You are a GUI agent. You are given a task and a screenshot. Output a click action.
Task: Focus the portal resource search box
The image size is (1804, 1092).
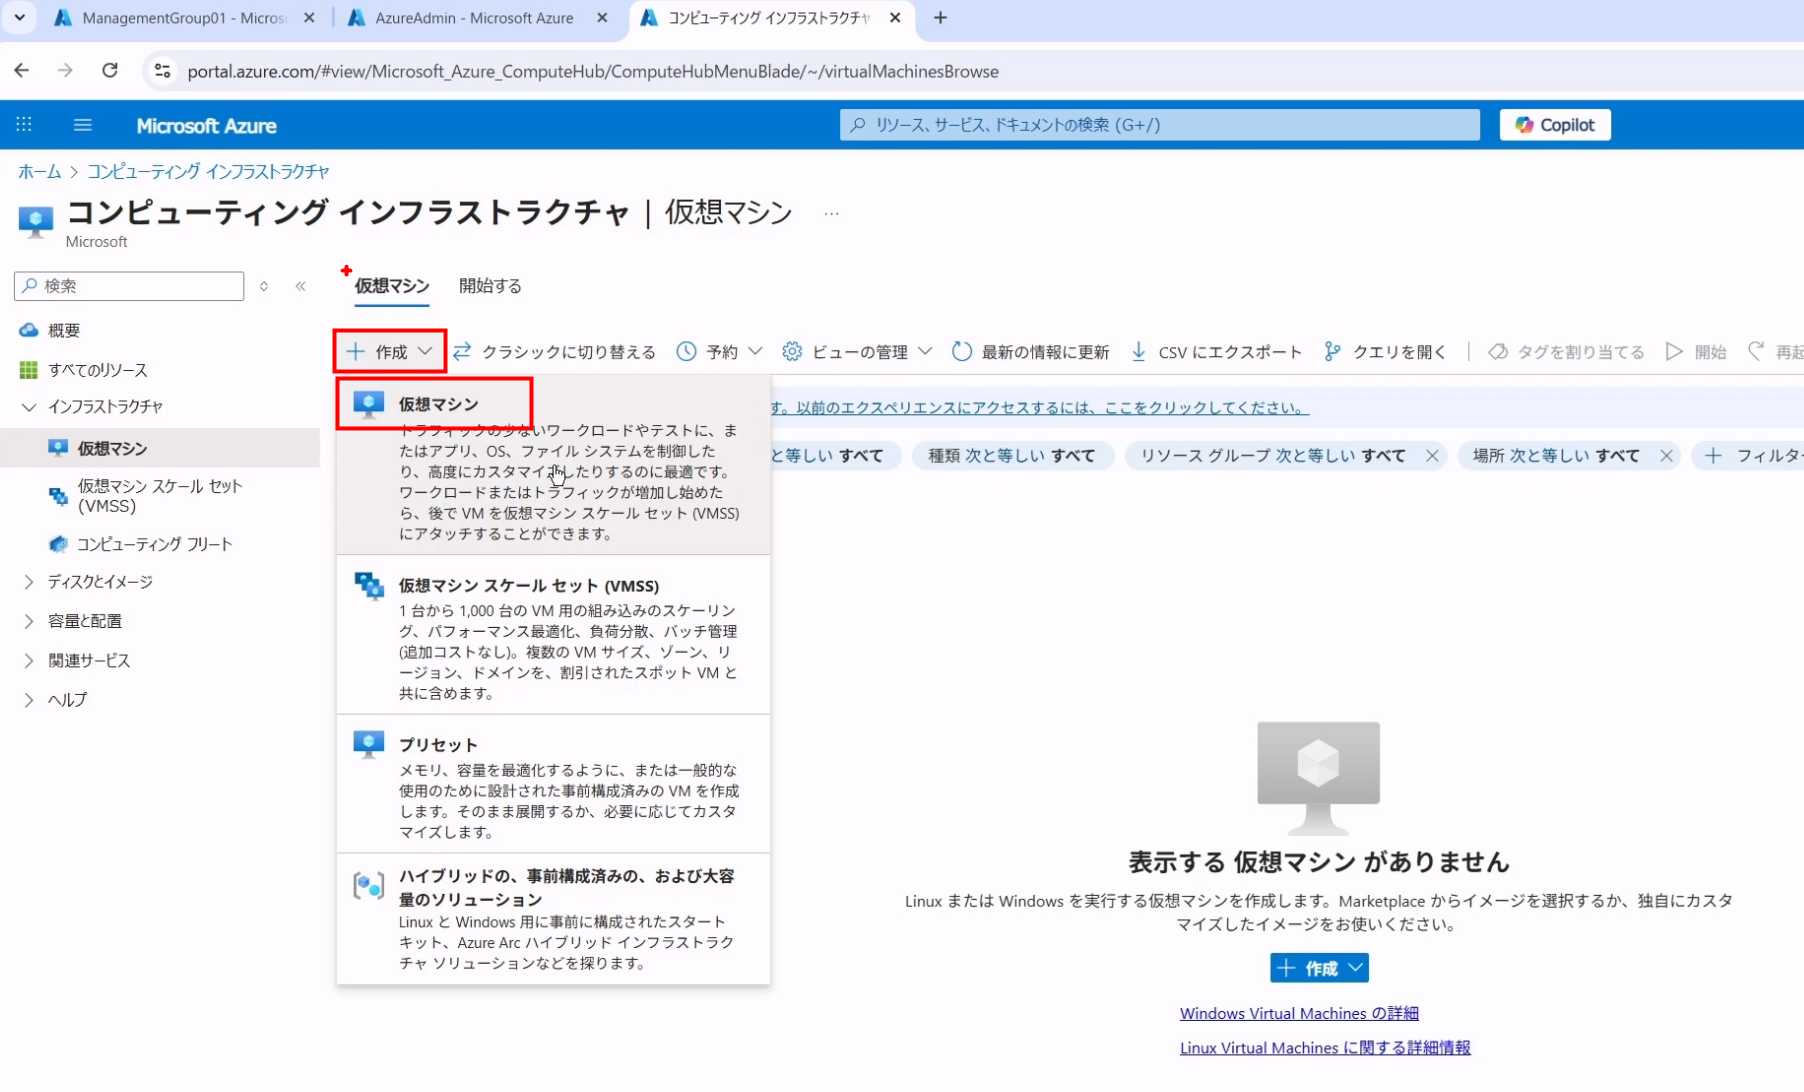(1160, 125)
